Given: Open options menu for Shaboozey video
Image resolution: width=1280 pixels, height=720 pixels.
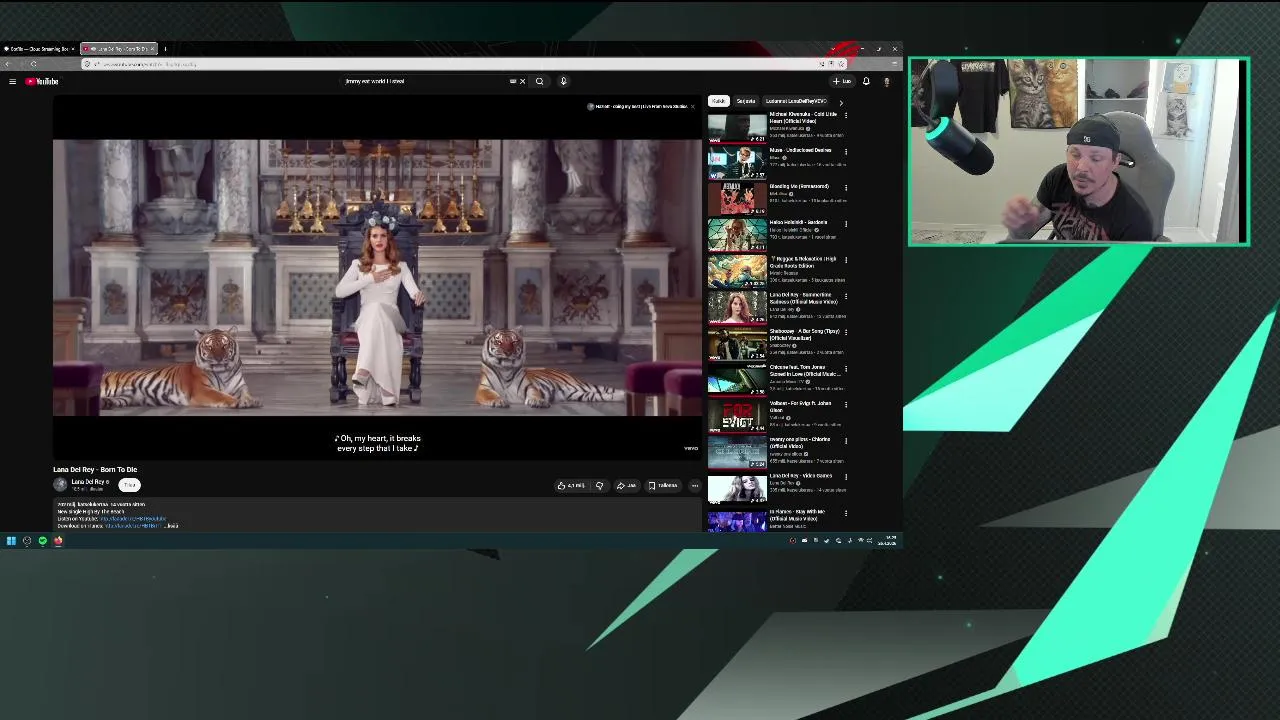Looking at the screenshot, I should click(846, 332).
